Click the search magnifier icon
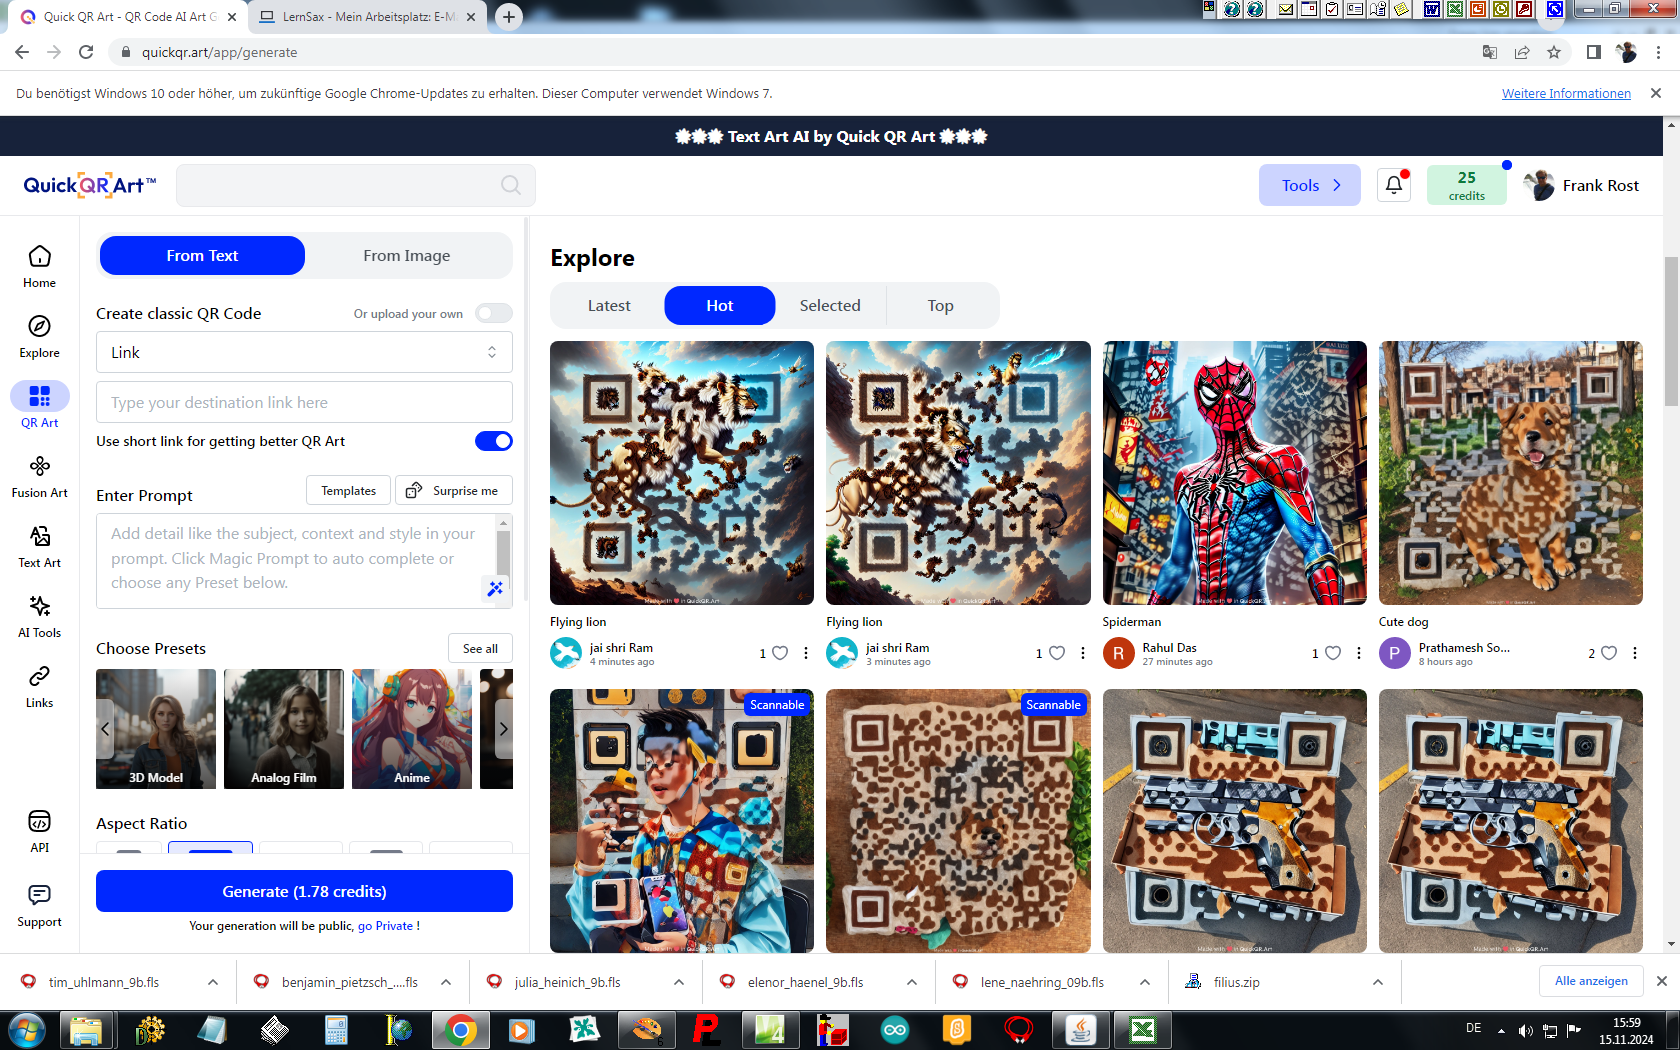This screenshot has width=1680, height=1050. [x=511, y=185]
